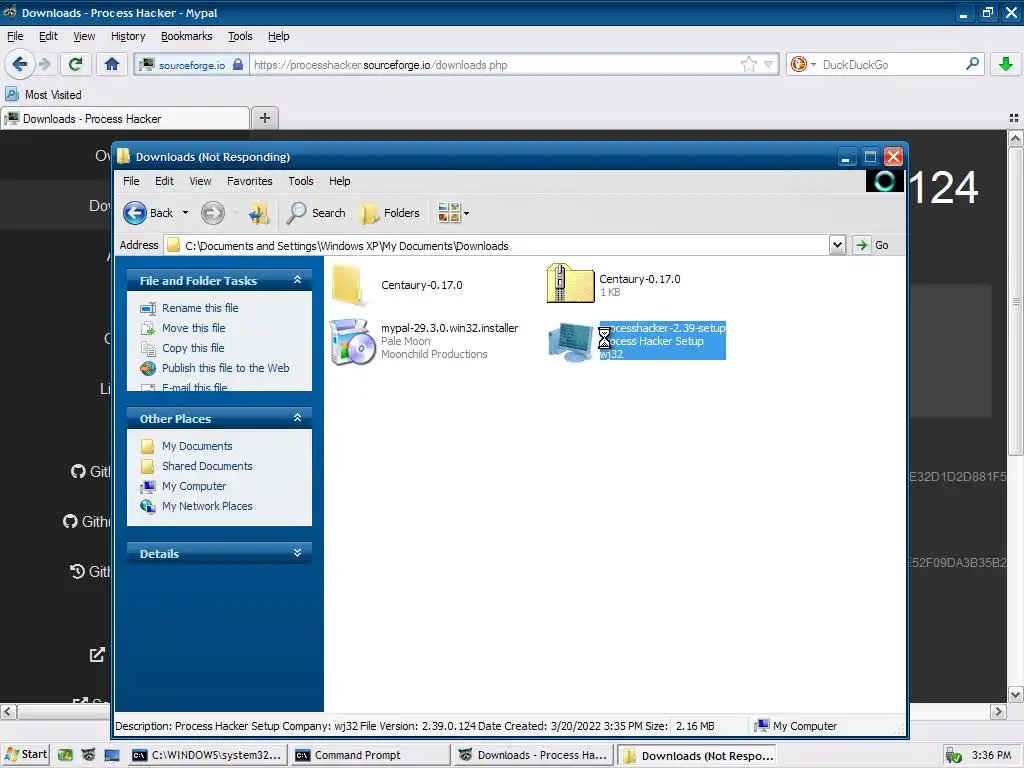Click DuckDuckGo search magnifier
1024x768 pixels.
point(972,64)
